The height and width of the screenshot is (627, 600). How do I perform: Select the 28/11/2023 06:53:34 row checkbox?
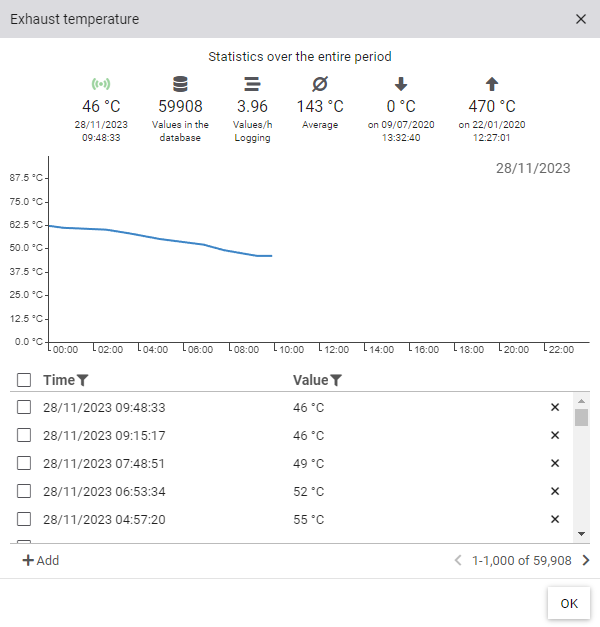point(24,491)
